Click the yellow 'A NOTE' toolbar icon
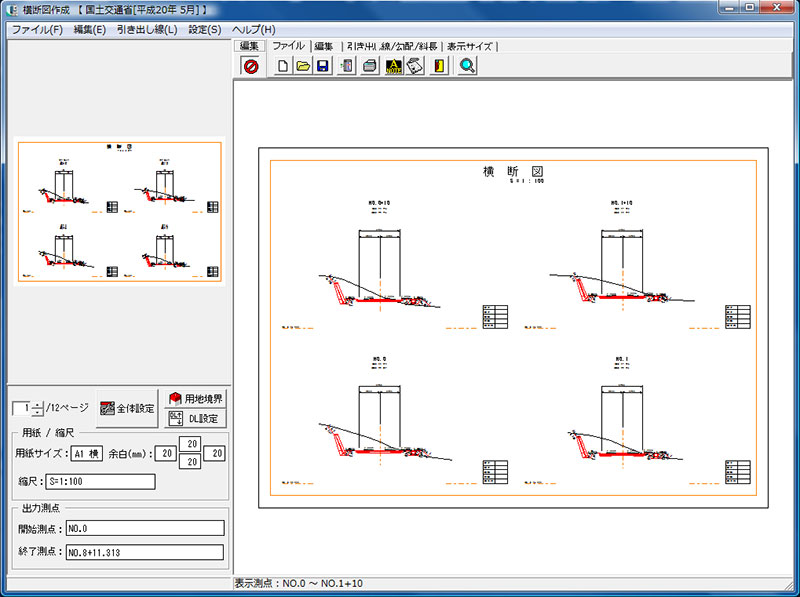 click(x=394, y=67)
